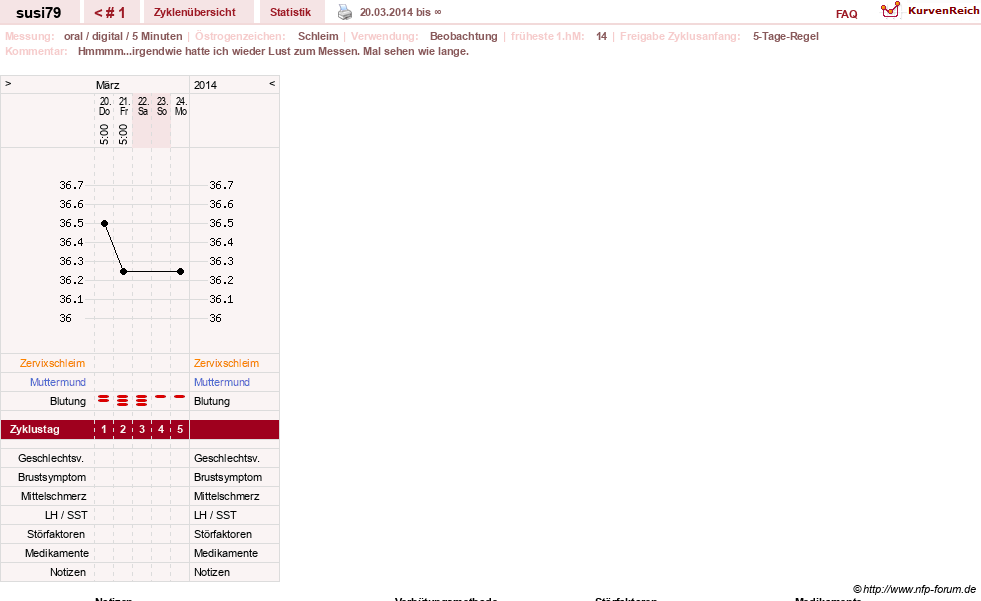The width and height of the screenshot is (981, 601).
Task: Select the susi79 user tab
Action: tap(39, 12)
